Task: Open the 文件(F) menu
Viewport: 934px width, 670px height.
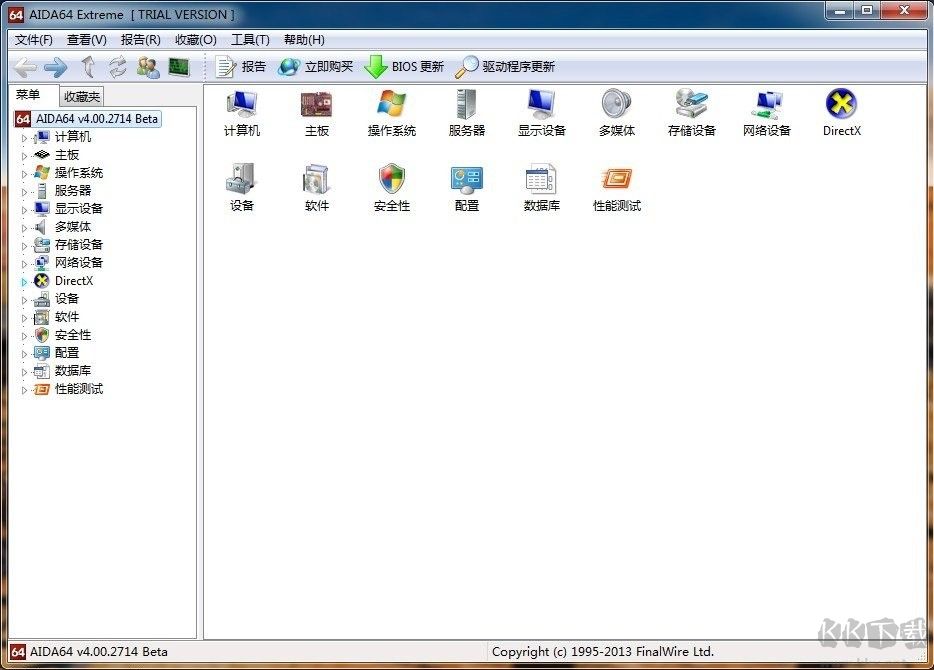Action: tap(33, 40)
